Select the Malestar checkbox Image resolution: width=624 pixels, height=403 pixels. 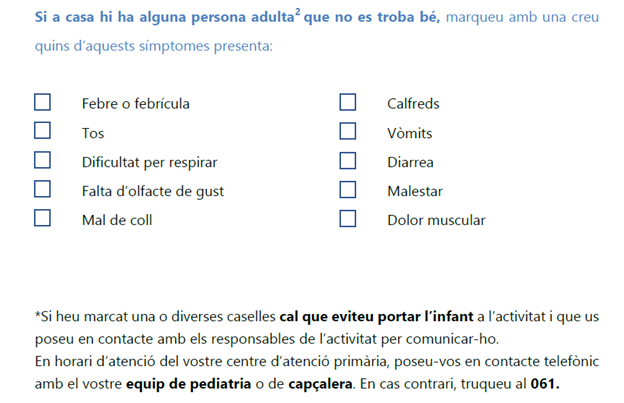347,189
